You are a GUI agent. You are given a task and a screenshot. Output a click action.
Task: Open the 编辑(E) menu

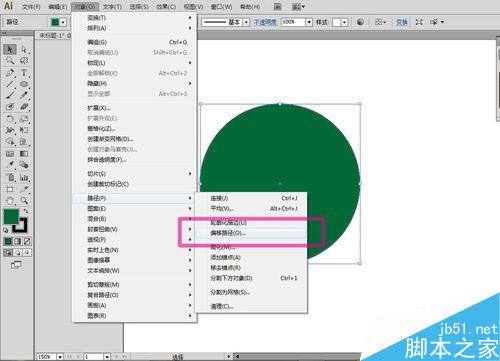click(x=58, y=7)
